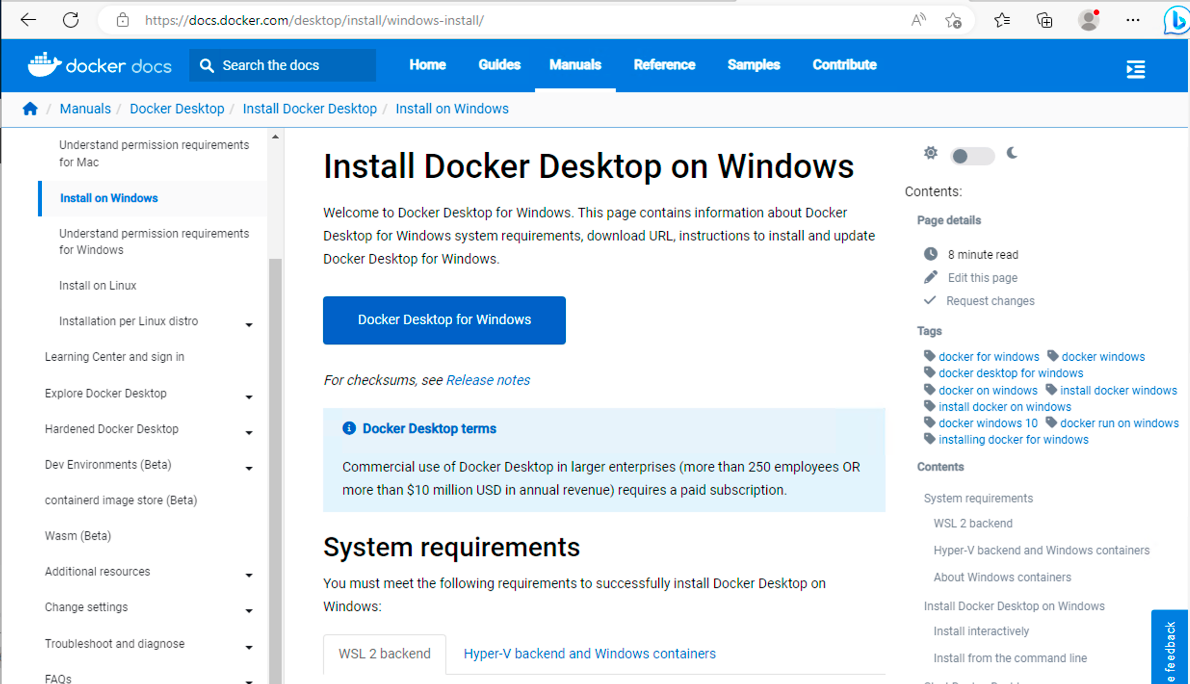Click the info icon beside Docker Desktop terms
Viewport: 1190px width, 684px height.
pos(349,428)
